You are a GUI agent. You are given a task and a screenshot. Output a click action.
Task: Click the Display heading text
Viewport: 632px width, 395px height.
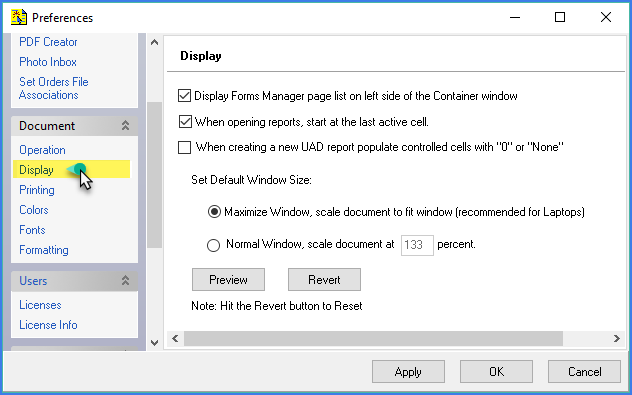tap(201, 56)
